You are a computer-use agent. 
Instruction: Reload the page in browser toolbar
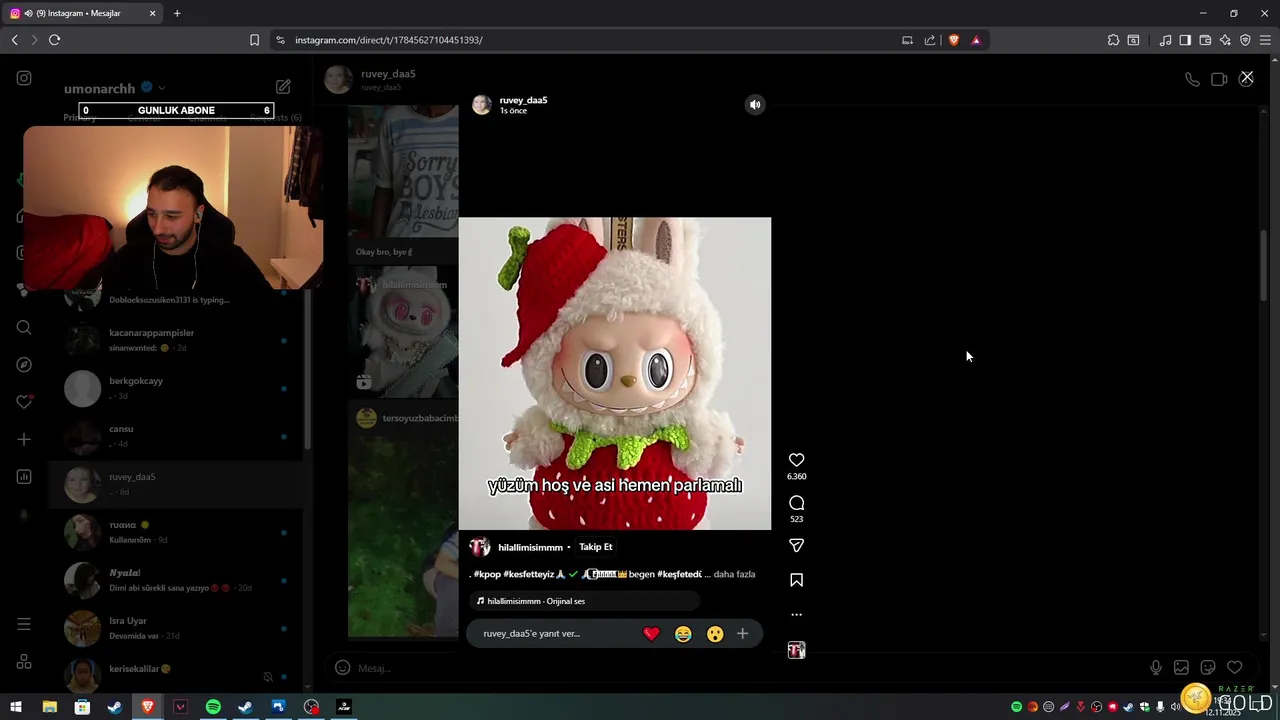(54, 40)
